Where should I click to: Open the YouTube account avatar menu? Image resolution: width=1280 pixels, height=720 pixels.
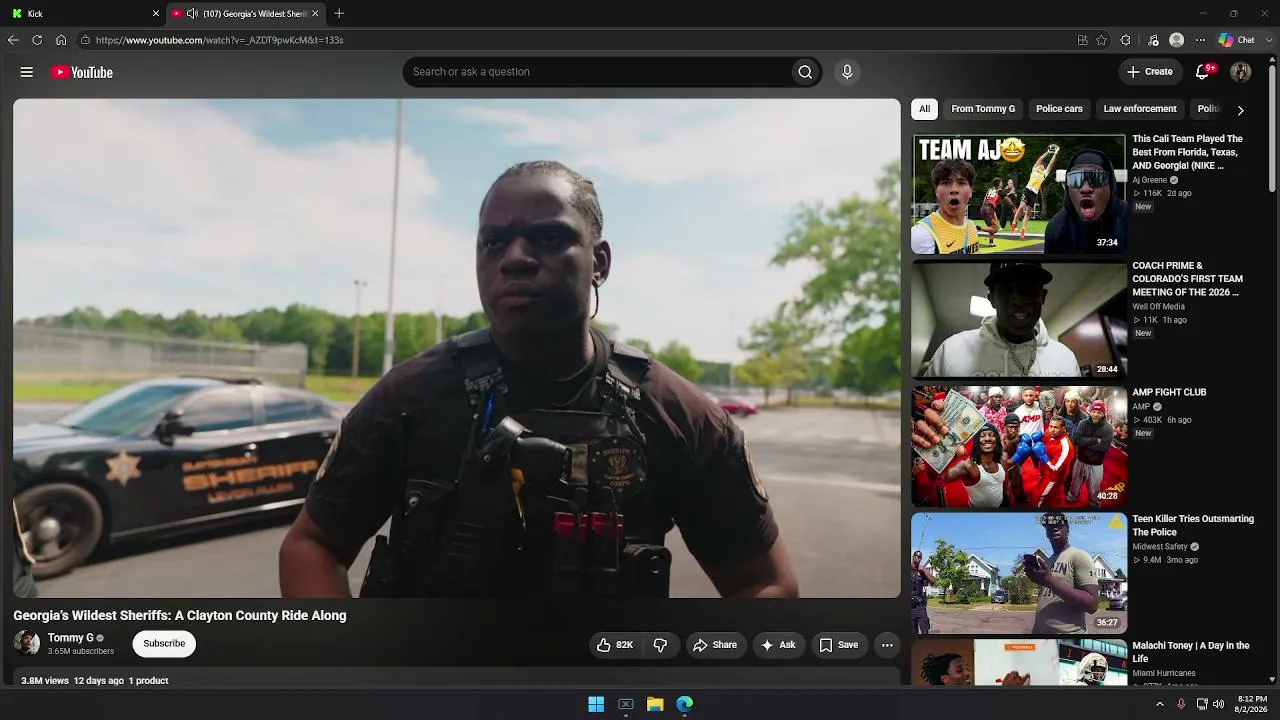[1241, 72]
